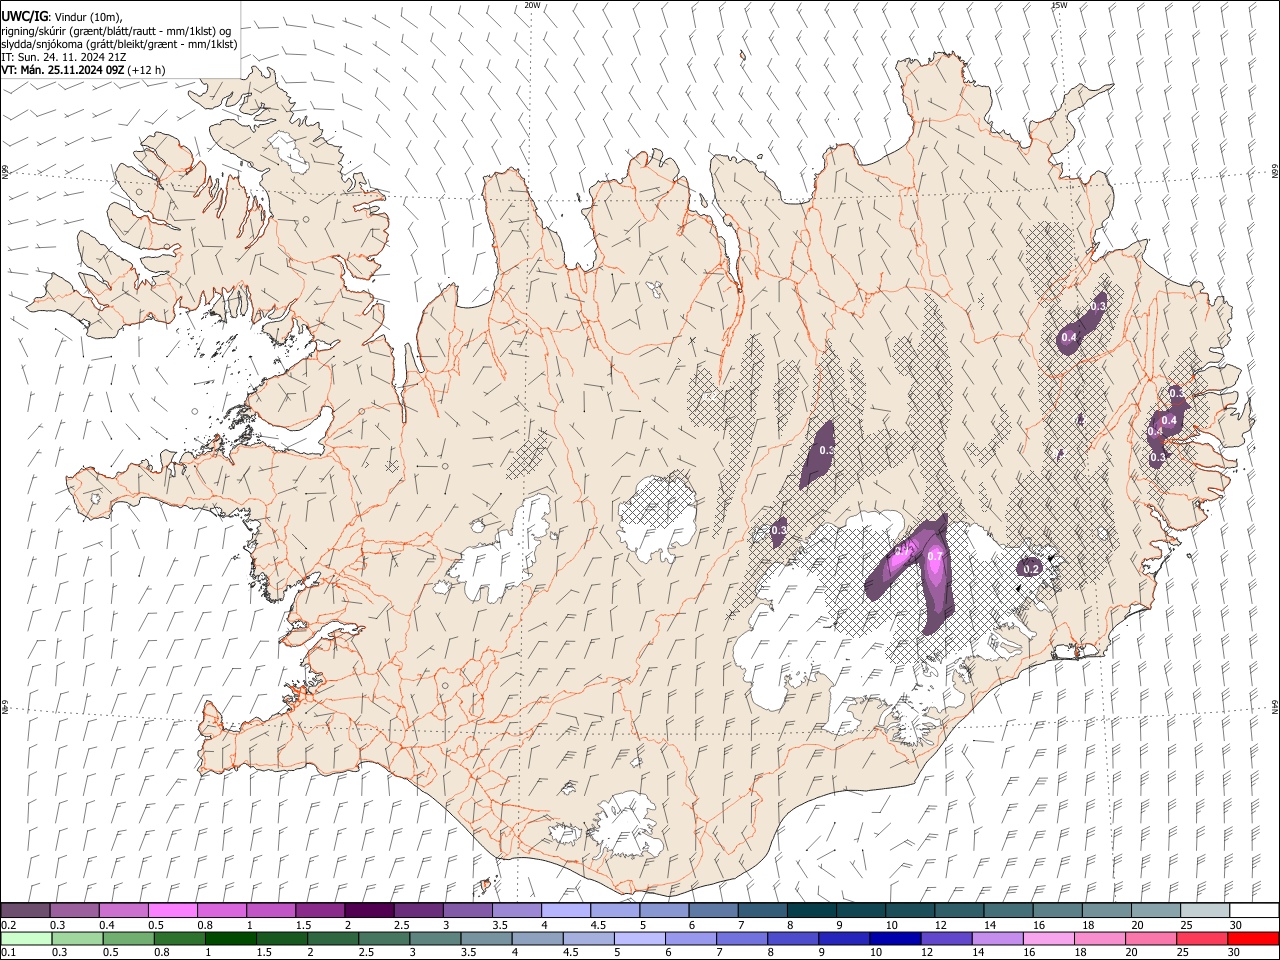Click the 0.1 label in the rain legend
The image size is (1280, 960).
(8, 952)
